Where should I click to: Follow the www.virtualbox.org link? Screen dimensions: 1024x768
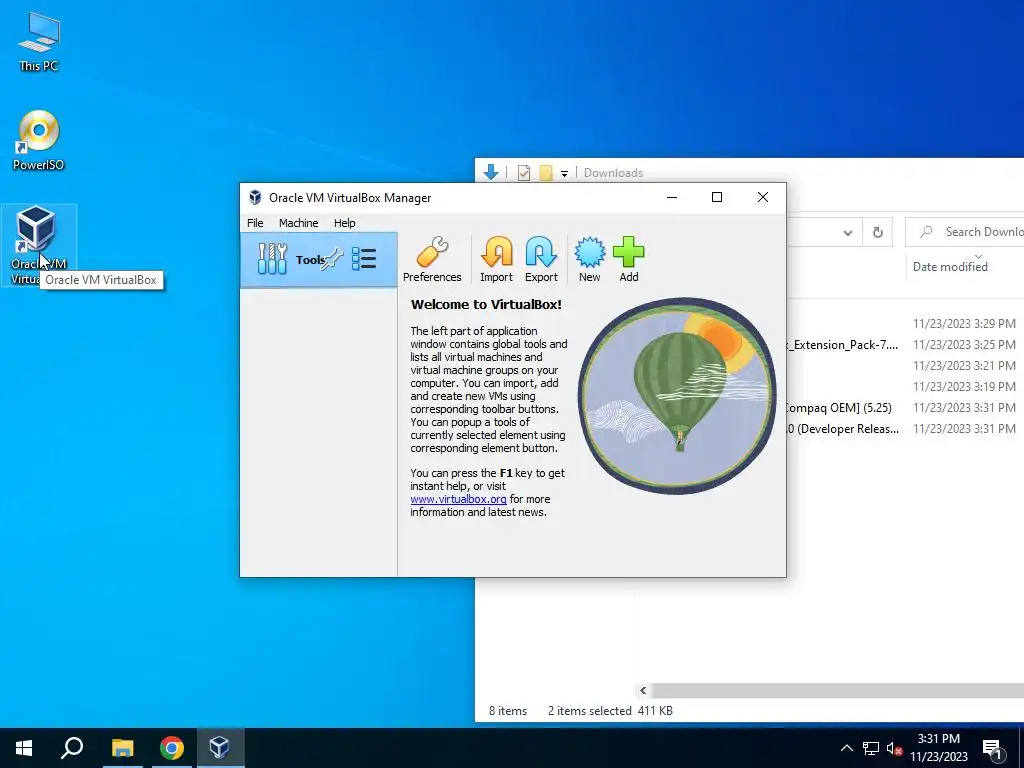point(458,499)
